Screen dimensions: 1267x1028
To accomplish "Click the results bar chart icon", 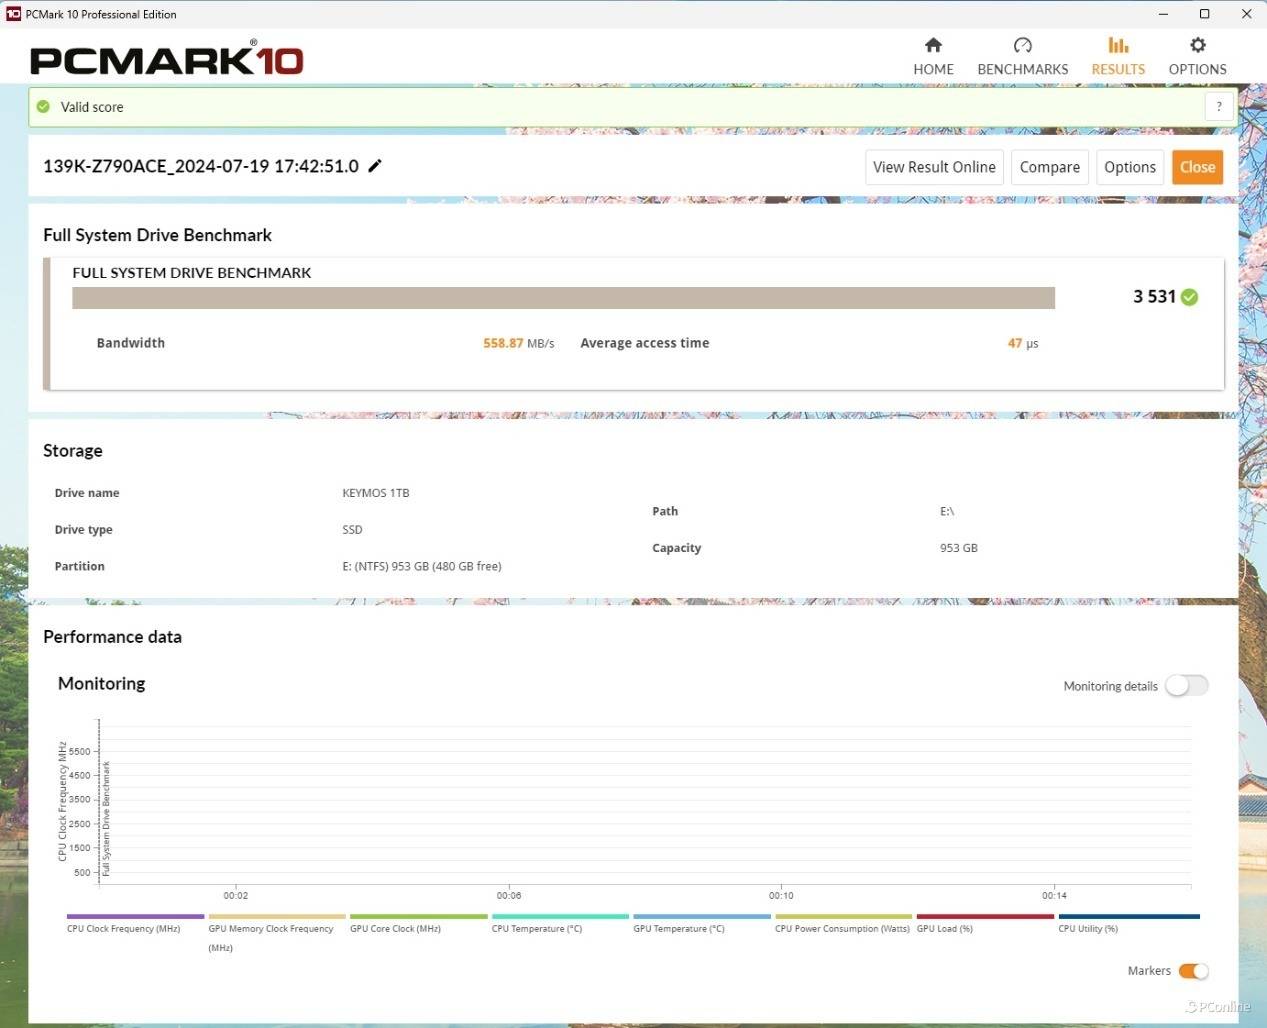I will pos(1118,45).
